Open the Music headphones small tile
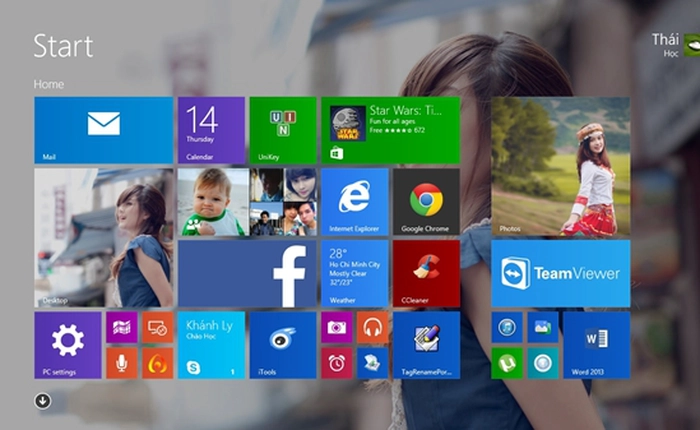This screenshot has width=700, height=430. [x=373, y=327]
